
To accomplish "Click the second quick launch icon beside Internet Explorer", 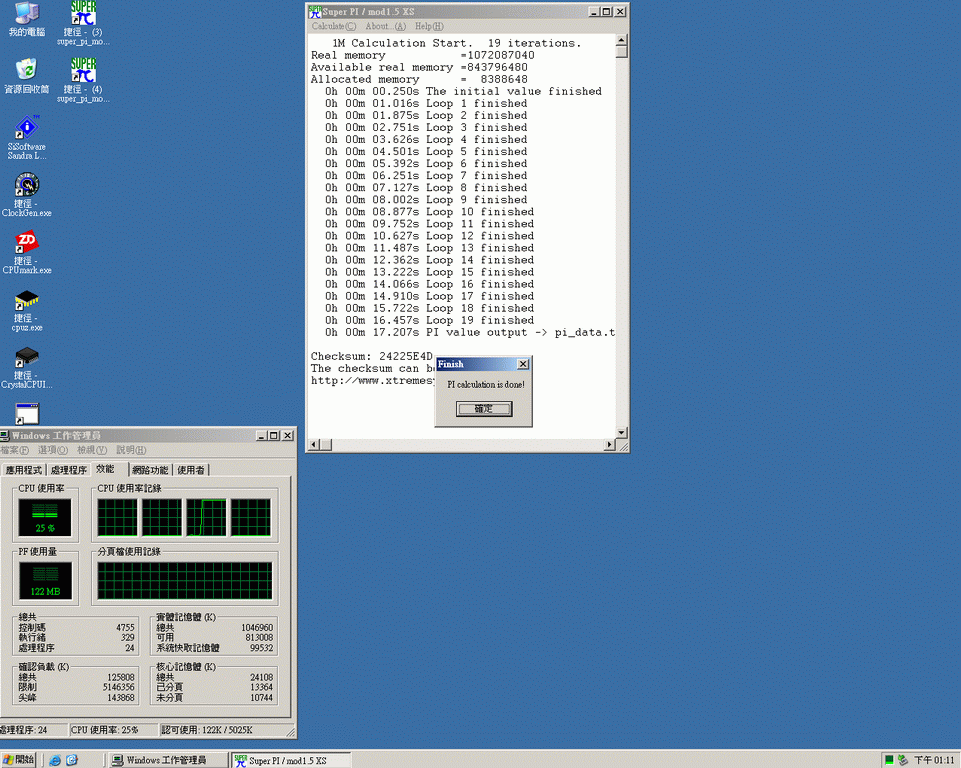I will (72, 760).
